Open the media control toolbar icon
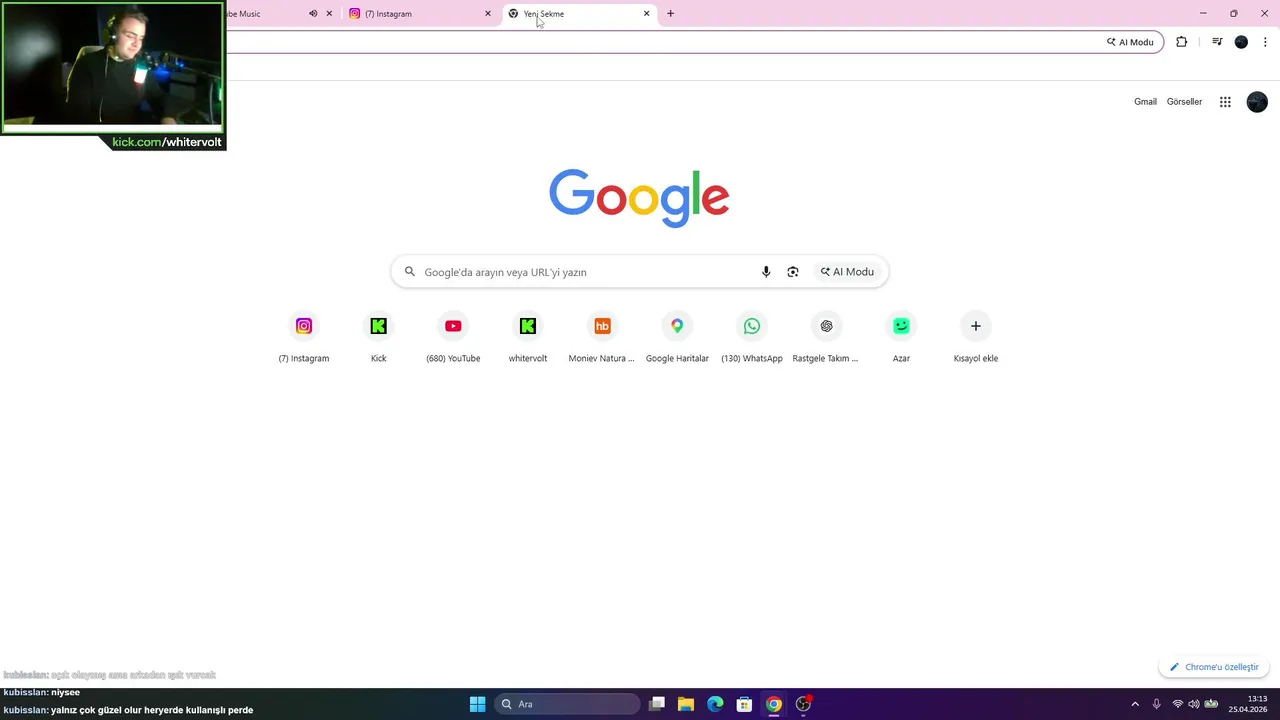Screen dimensions: 1280x720 pyautogui.click(x=1217, y=42)
